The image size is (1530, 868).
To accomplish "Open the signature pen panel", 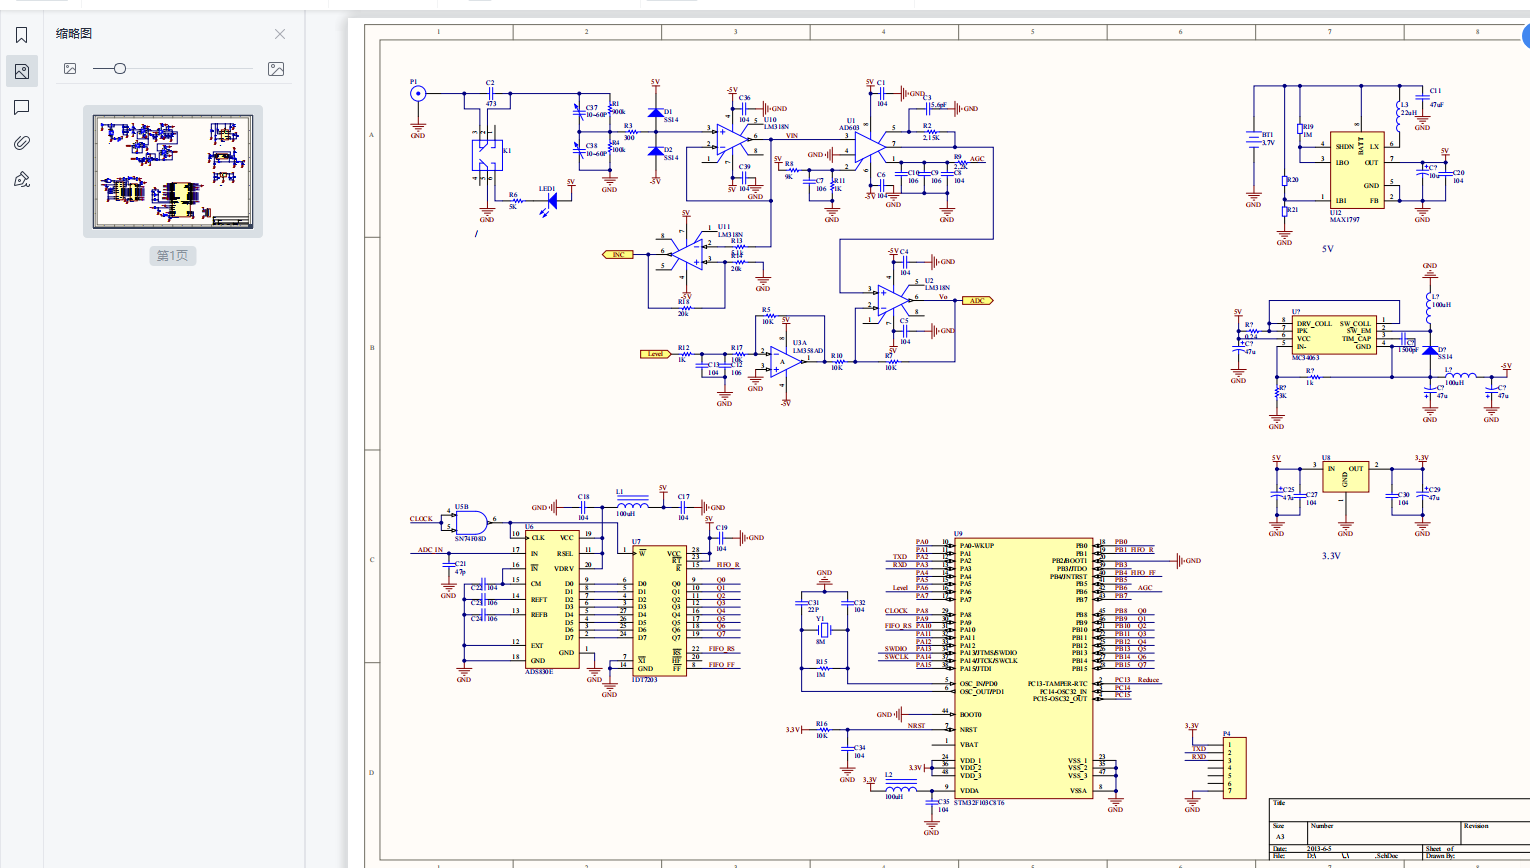I will coord(21,180).
